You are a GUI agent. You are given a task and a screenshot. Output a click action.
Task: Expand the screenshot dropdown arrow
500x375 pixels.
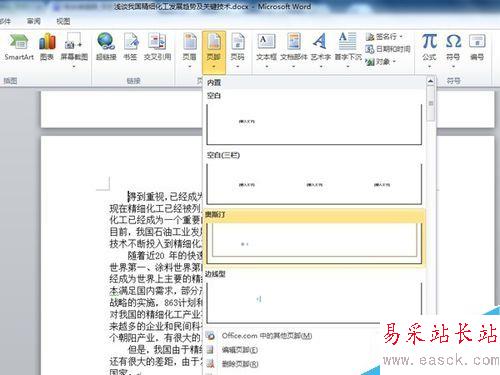click(74, 67)
